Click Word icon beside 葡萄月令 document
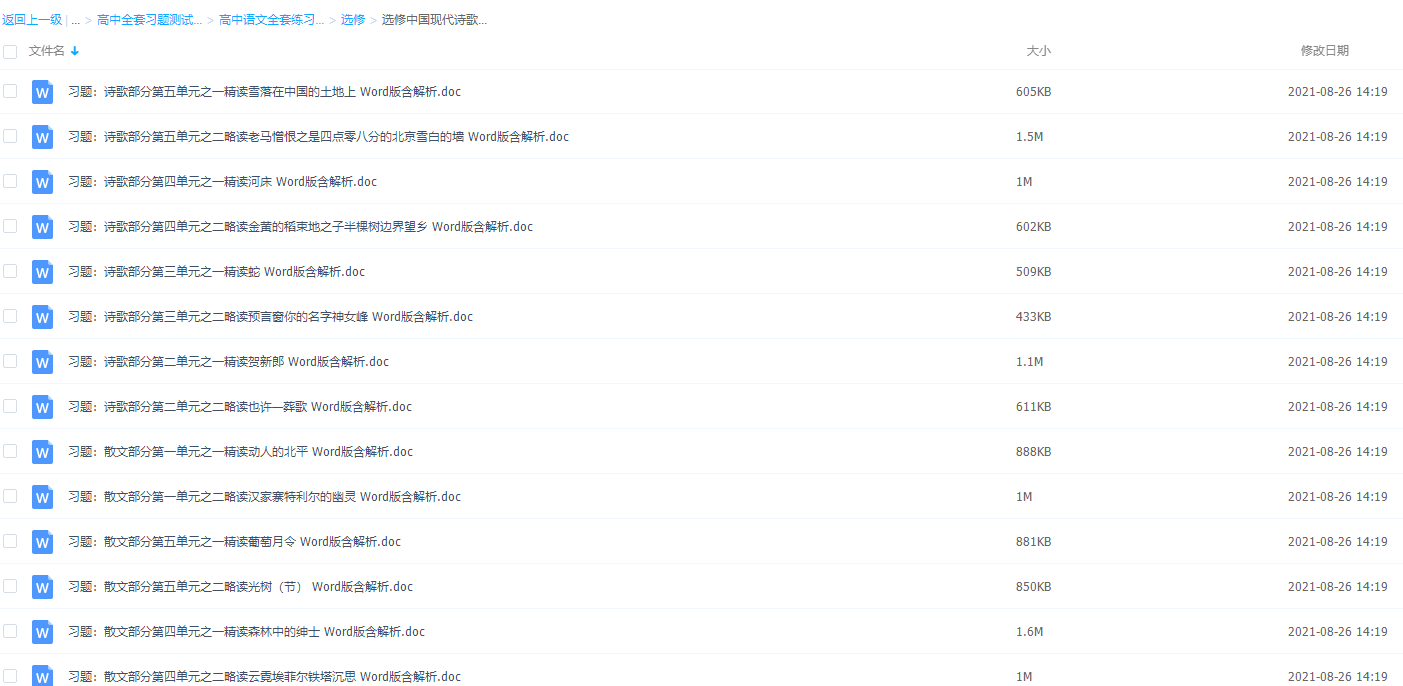Image resolution: width=1403 pixels, height=686 pixels. click(42, 542)
